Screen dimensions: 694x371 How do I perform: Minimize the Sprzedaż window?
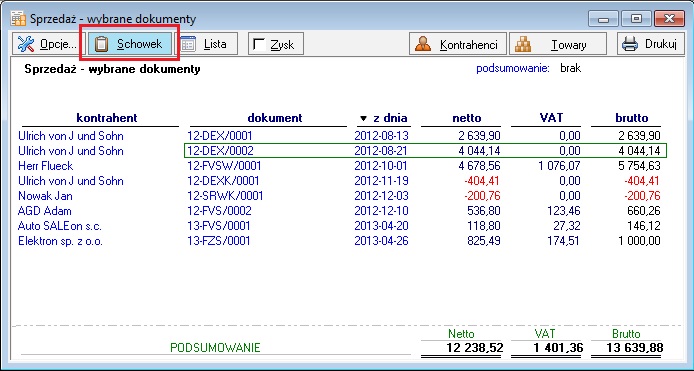(x=603, y=19)
